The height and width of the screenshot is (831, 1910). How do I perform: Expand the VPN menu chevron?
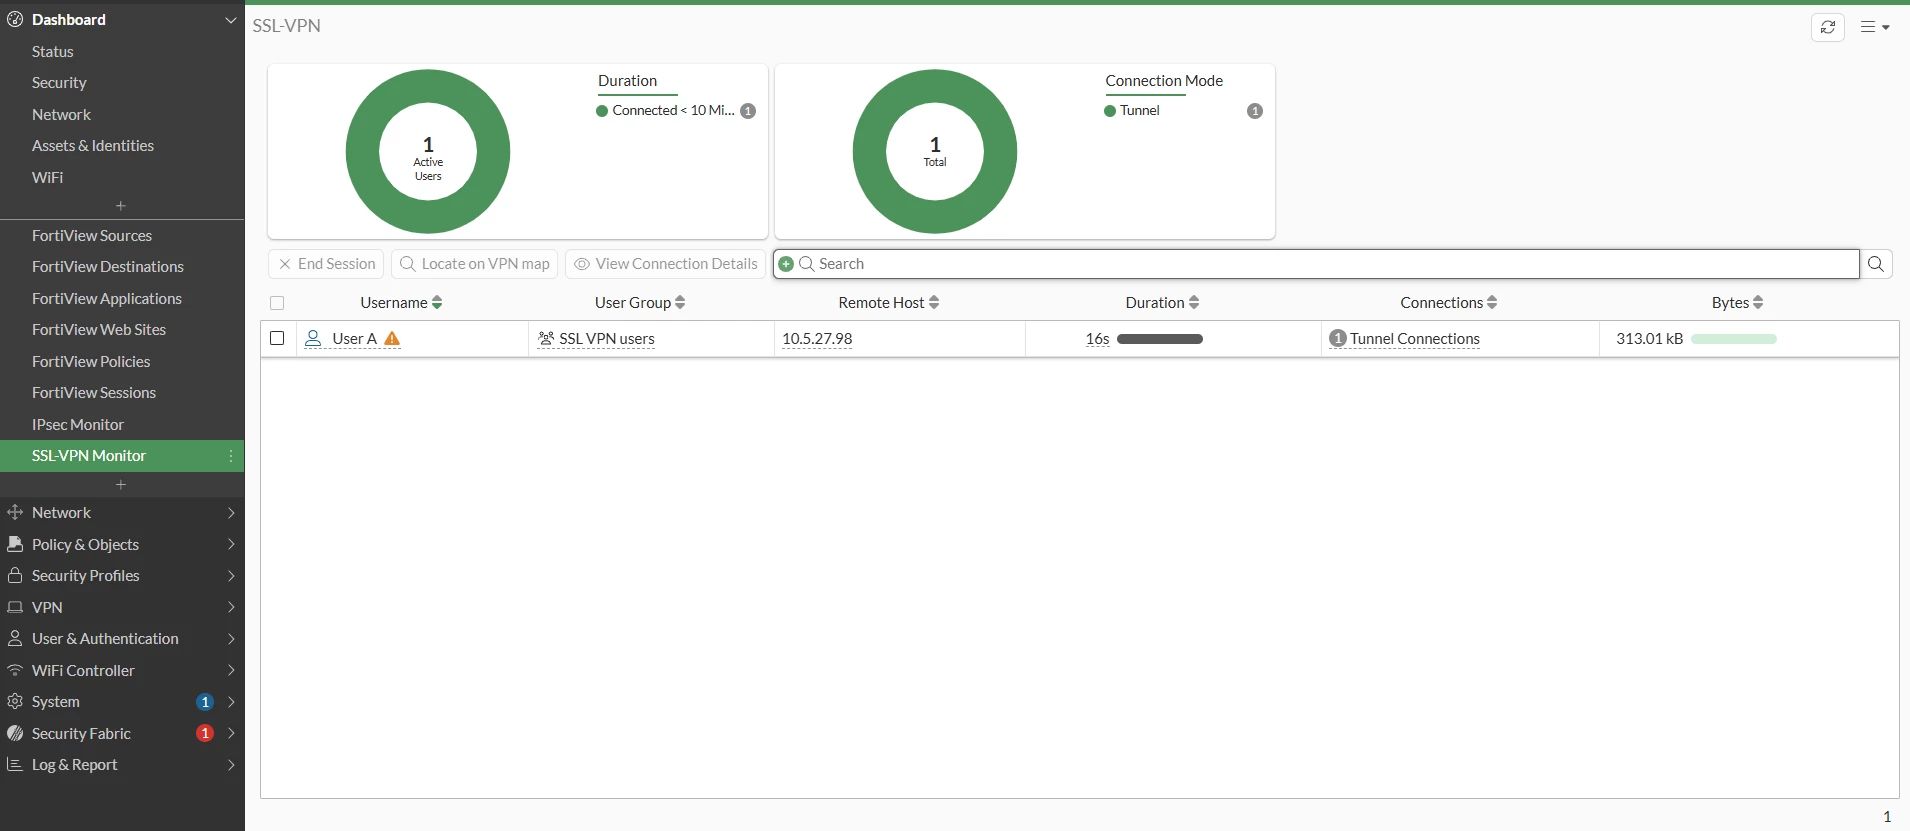(x=231, y=607)
